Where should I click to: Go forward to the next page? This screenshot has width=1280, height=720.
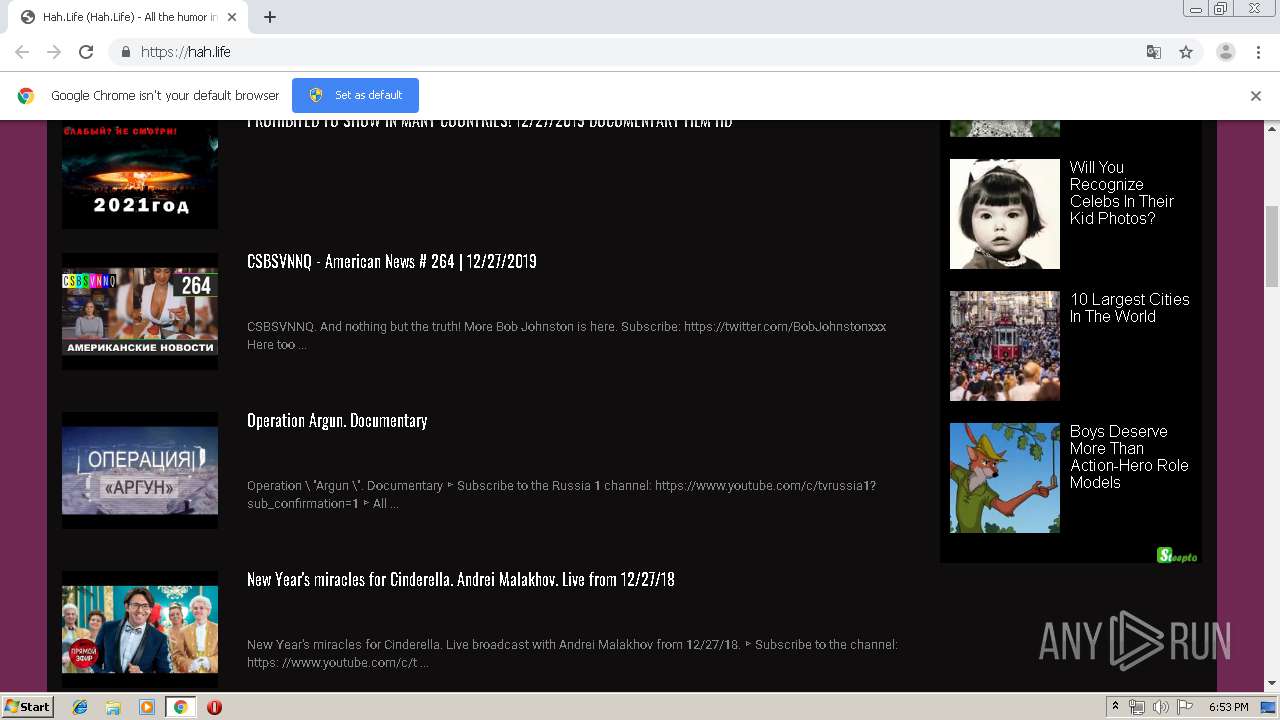(54, 52)
